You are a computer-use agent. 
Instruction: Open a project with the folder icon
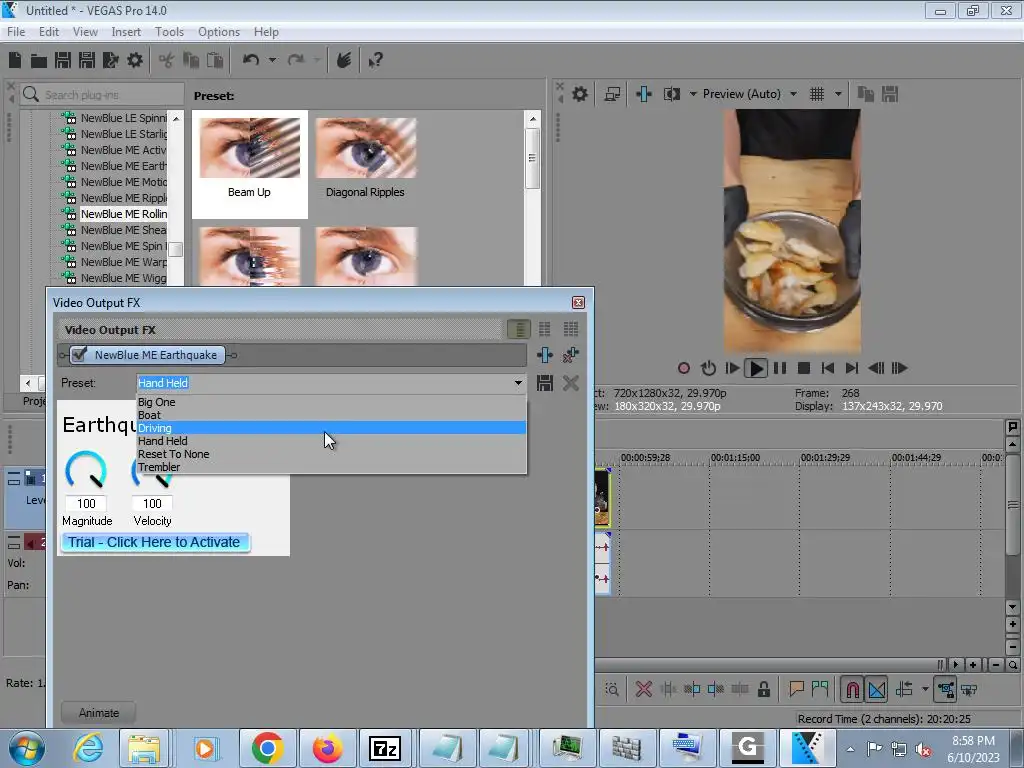pyautogui.click(x=39, y=61)
